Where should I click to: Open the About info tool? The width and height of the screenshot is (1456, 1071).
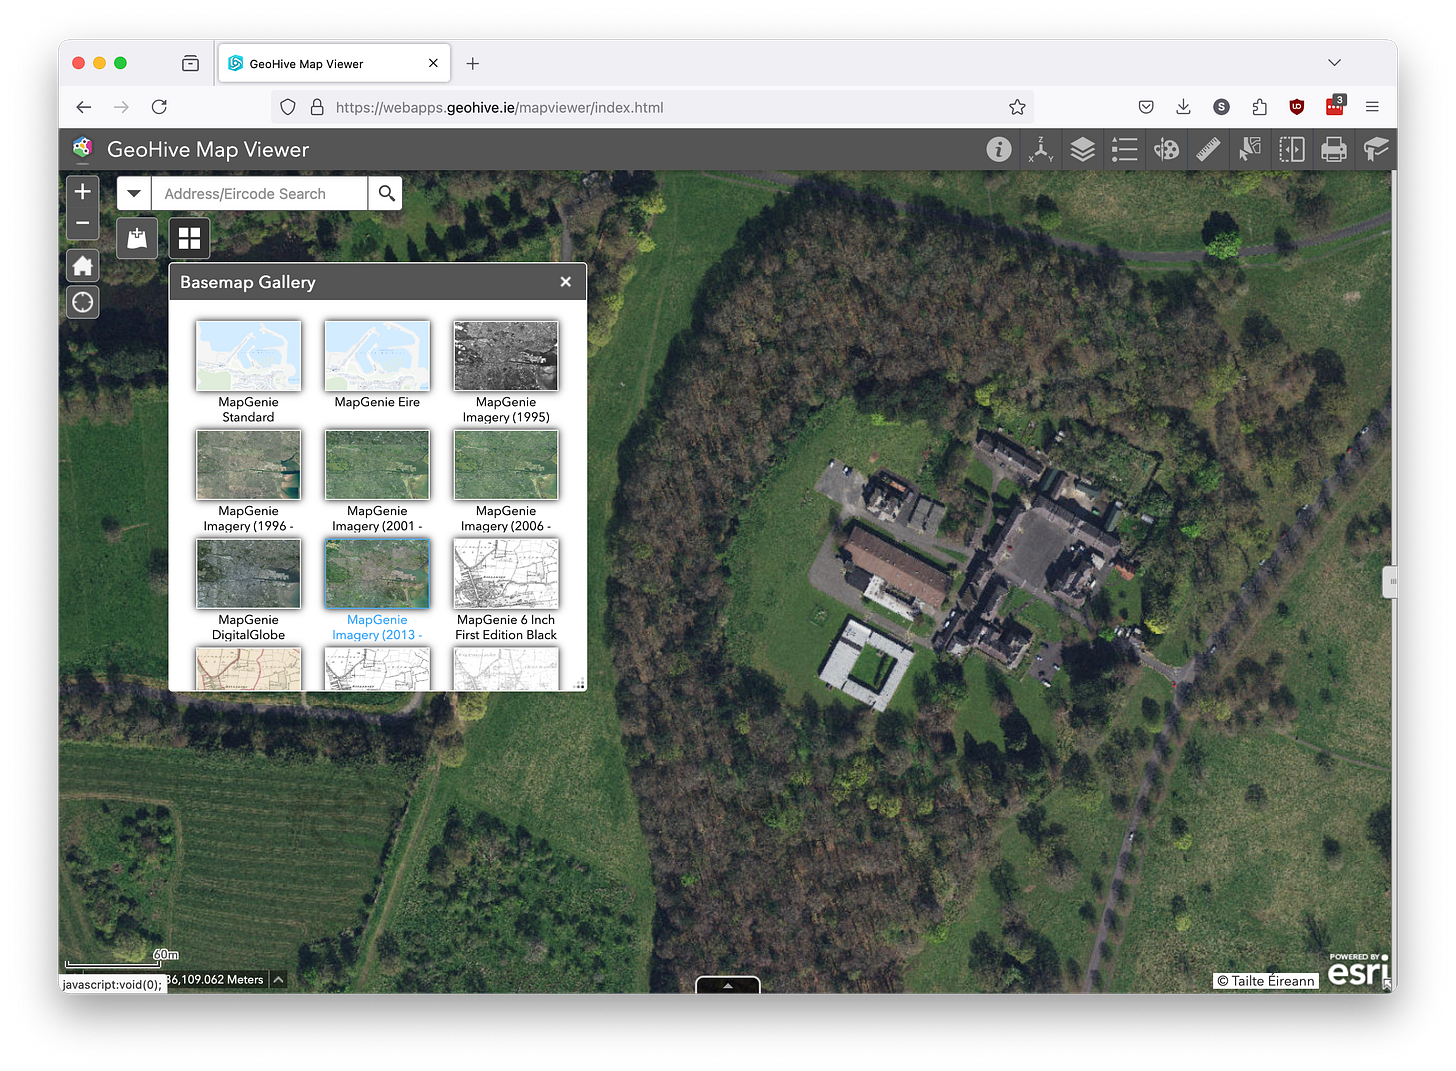coord(998,149)
